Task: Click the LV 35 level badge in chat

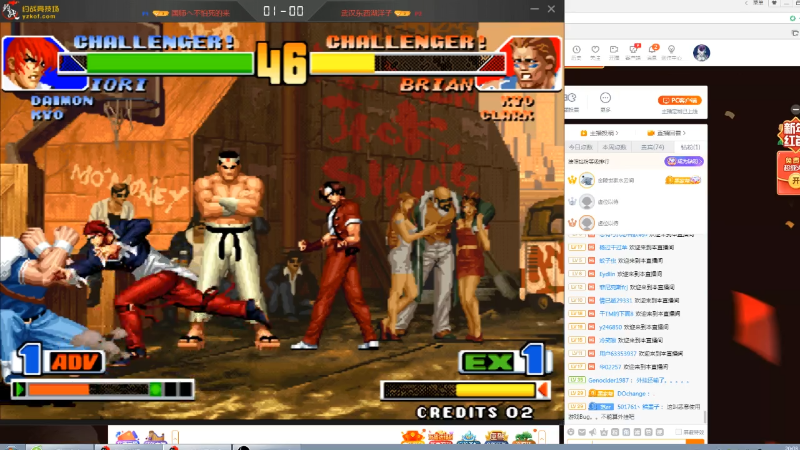Action: [x=577, y=380]
